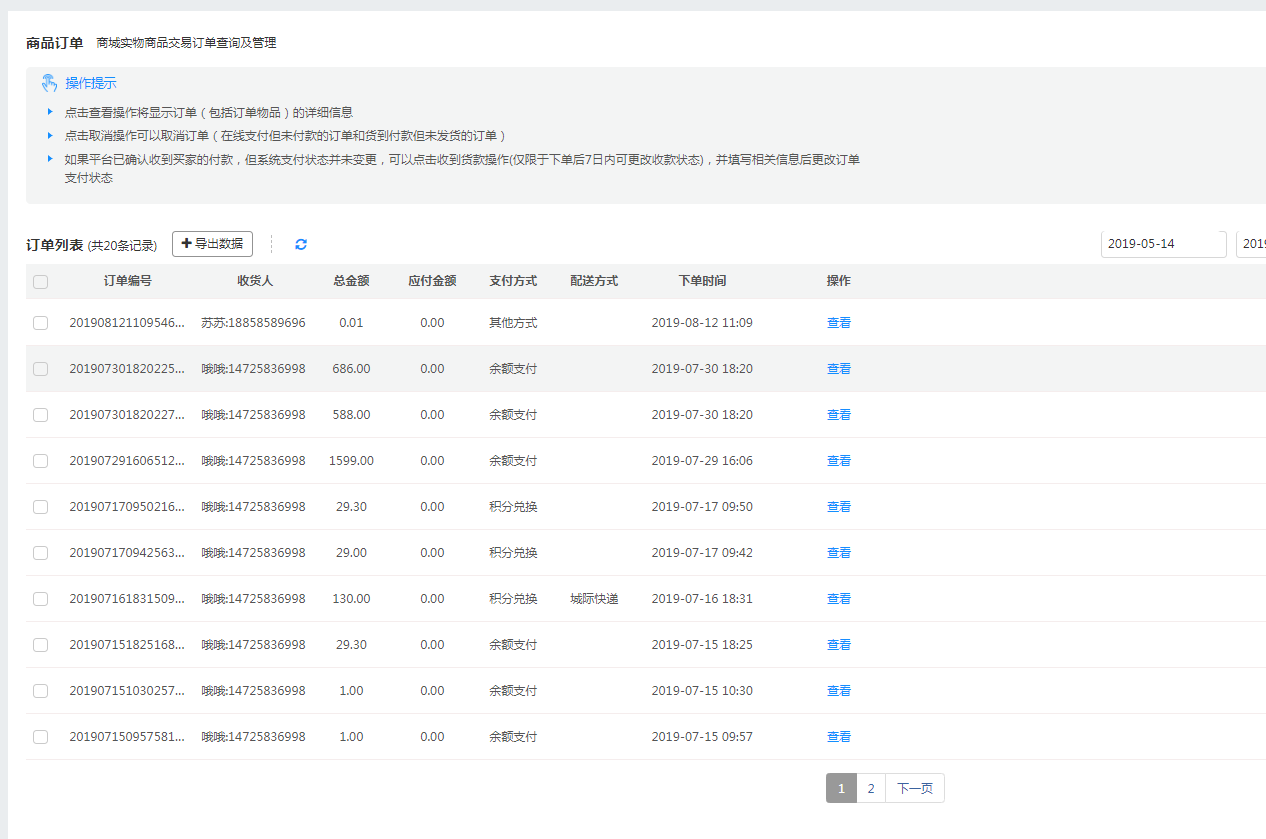Click the operation tips hand icon
This screenshot has width=1266, height=839.
pos(49,83)
